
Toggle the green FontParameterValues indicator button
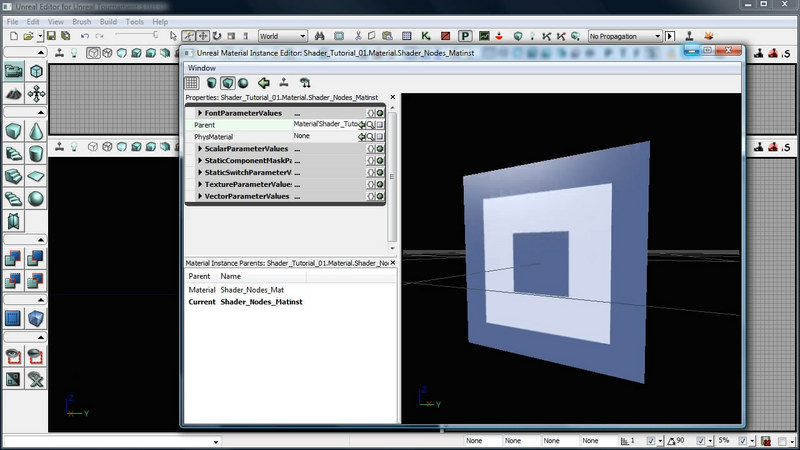coord(380,113)
